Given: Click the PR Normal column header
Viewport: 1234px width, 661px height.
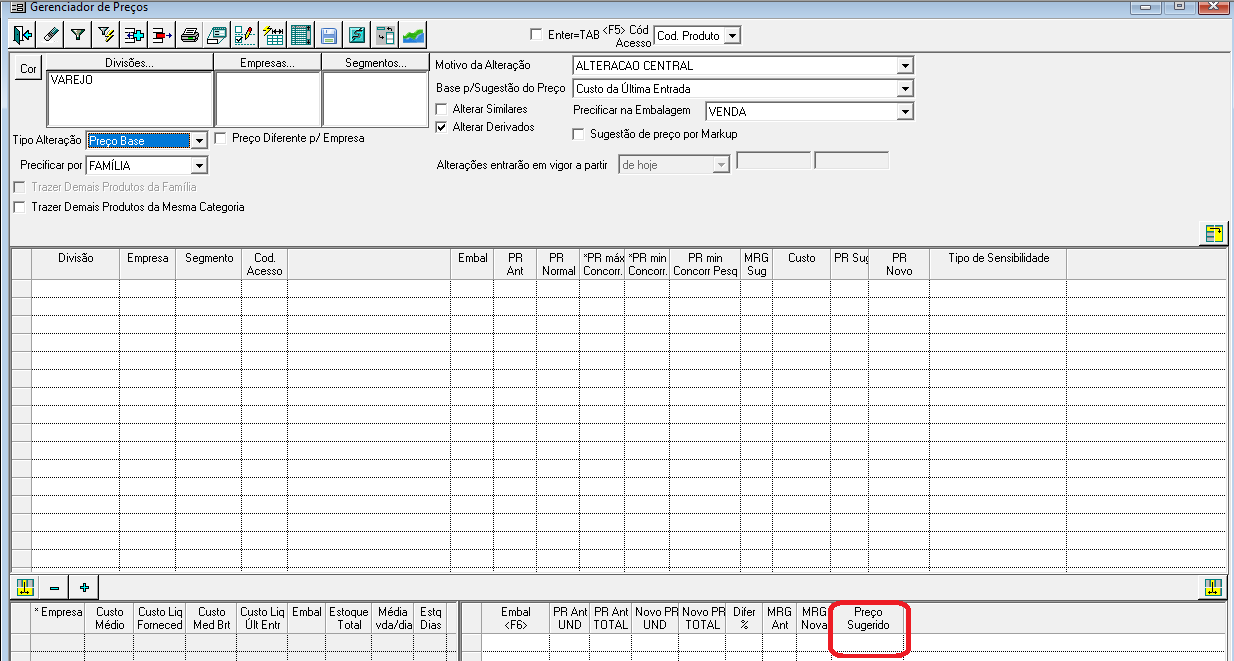Looking at the screenshot, I should click(x=558, y=264).
